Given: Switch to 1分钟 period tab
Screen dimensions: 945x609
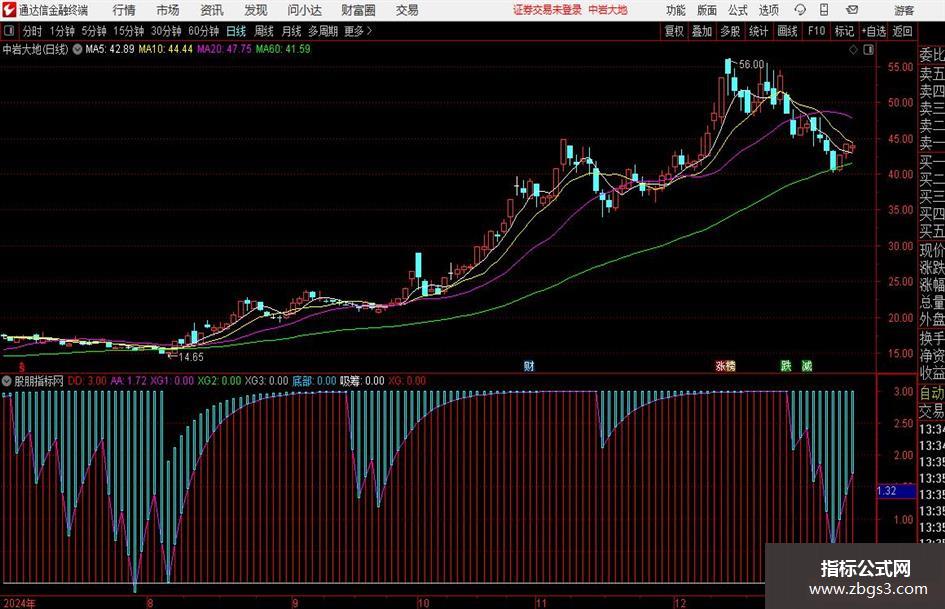Looking at the screenshot, I should click(x=62, y=31).
